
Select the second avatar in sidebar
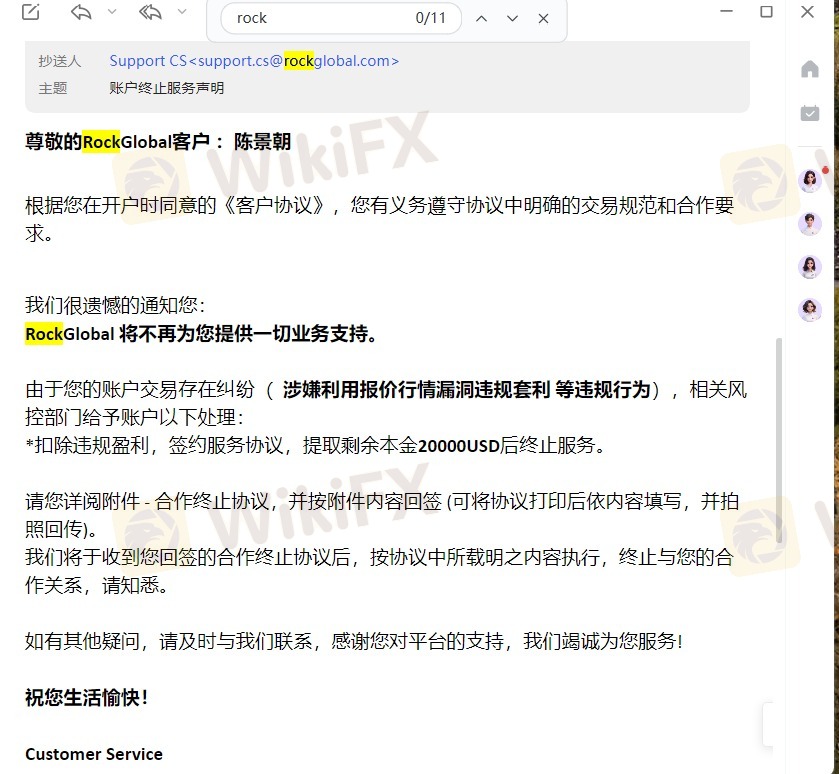810,224
